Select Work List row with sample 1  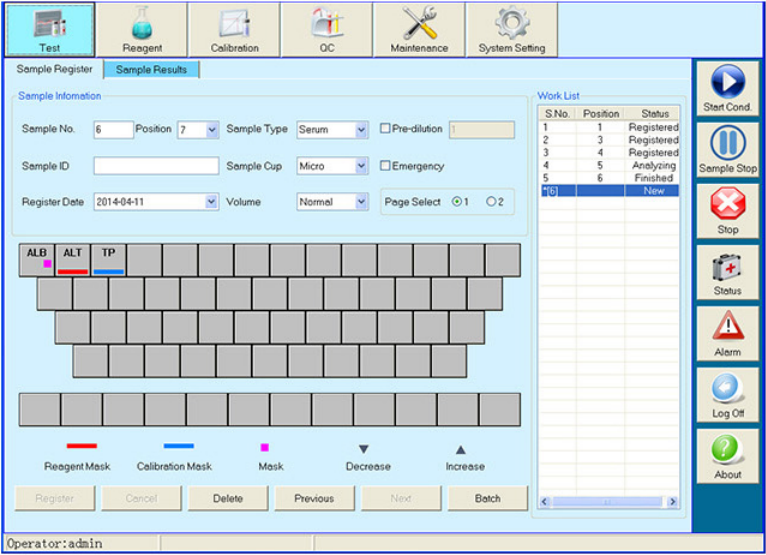click(609, 127)
